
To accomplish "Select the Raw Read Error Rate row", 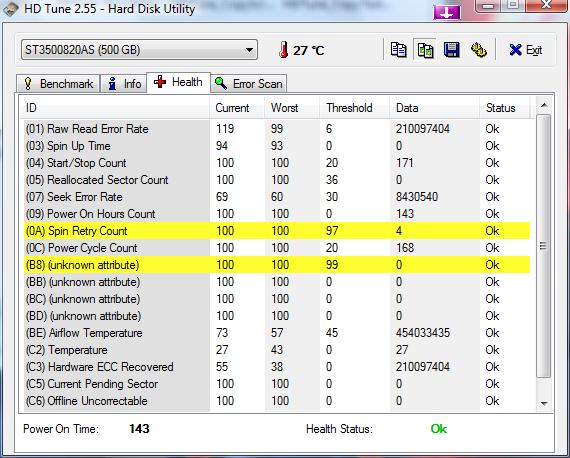I will pos(277,129).
